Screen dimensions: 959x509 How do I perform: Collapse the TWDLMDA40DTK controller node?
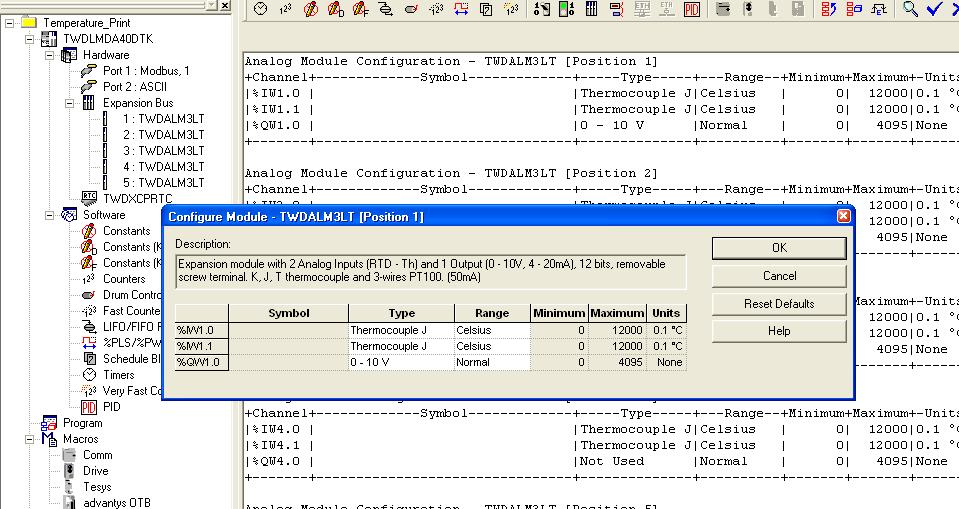pyautogui.click(x=29, y=39)
